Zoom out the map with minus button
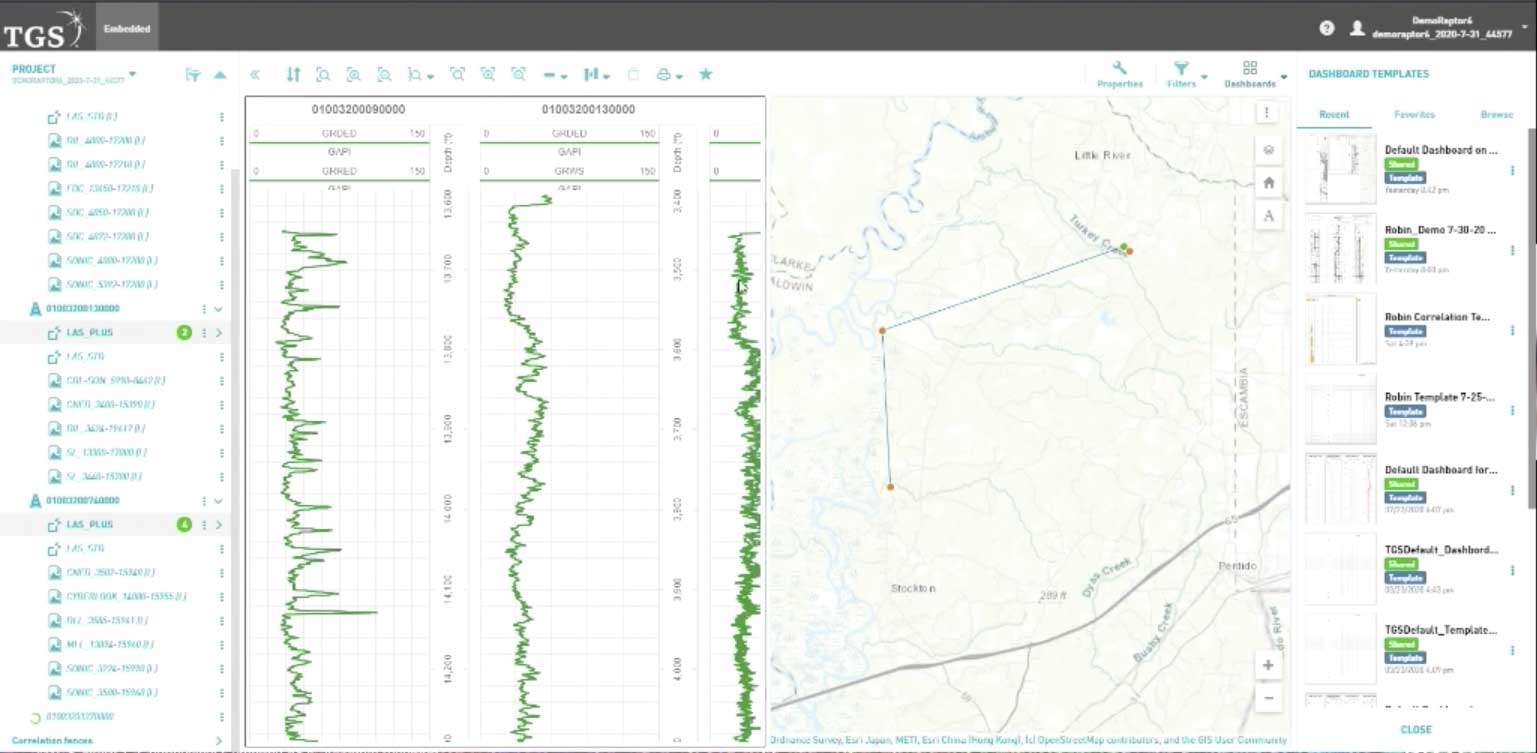1537x753 pixels. coord(1268,697)
